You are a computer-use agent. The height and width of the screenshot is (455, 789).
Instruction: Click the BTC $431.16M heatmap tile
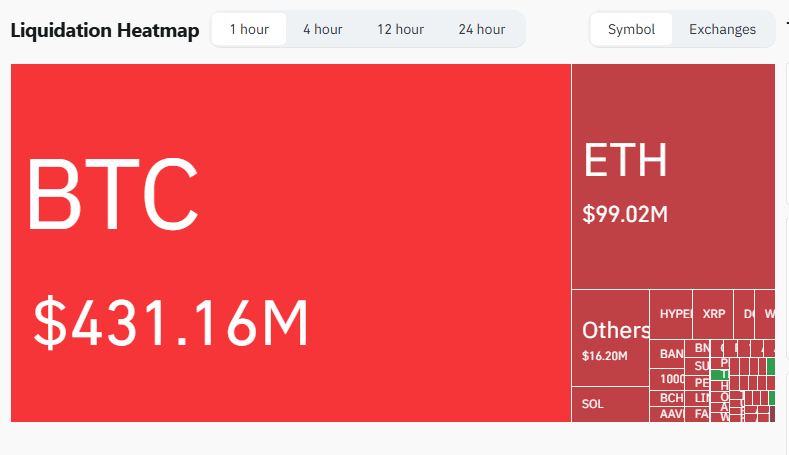tap(290, 242)
